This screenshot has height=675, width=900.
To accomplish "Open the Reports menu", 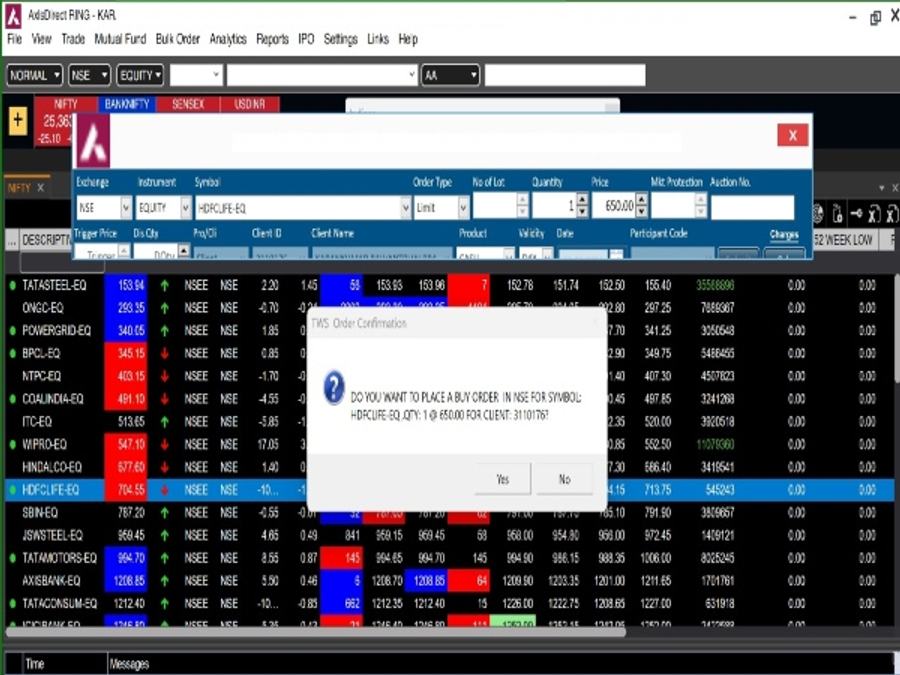I will coord(273,39).
